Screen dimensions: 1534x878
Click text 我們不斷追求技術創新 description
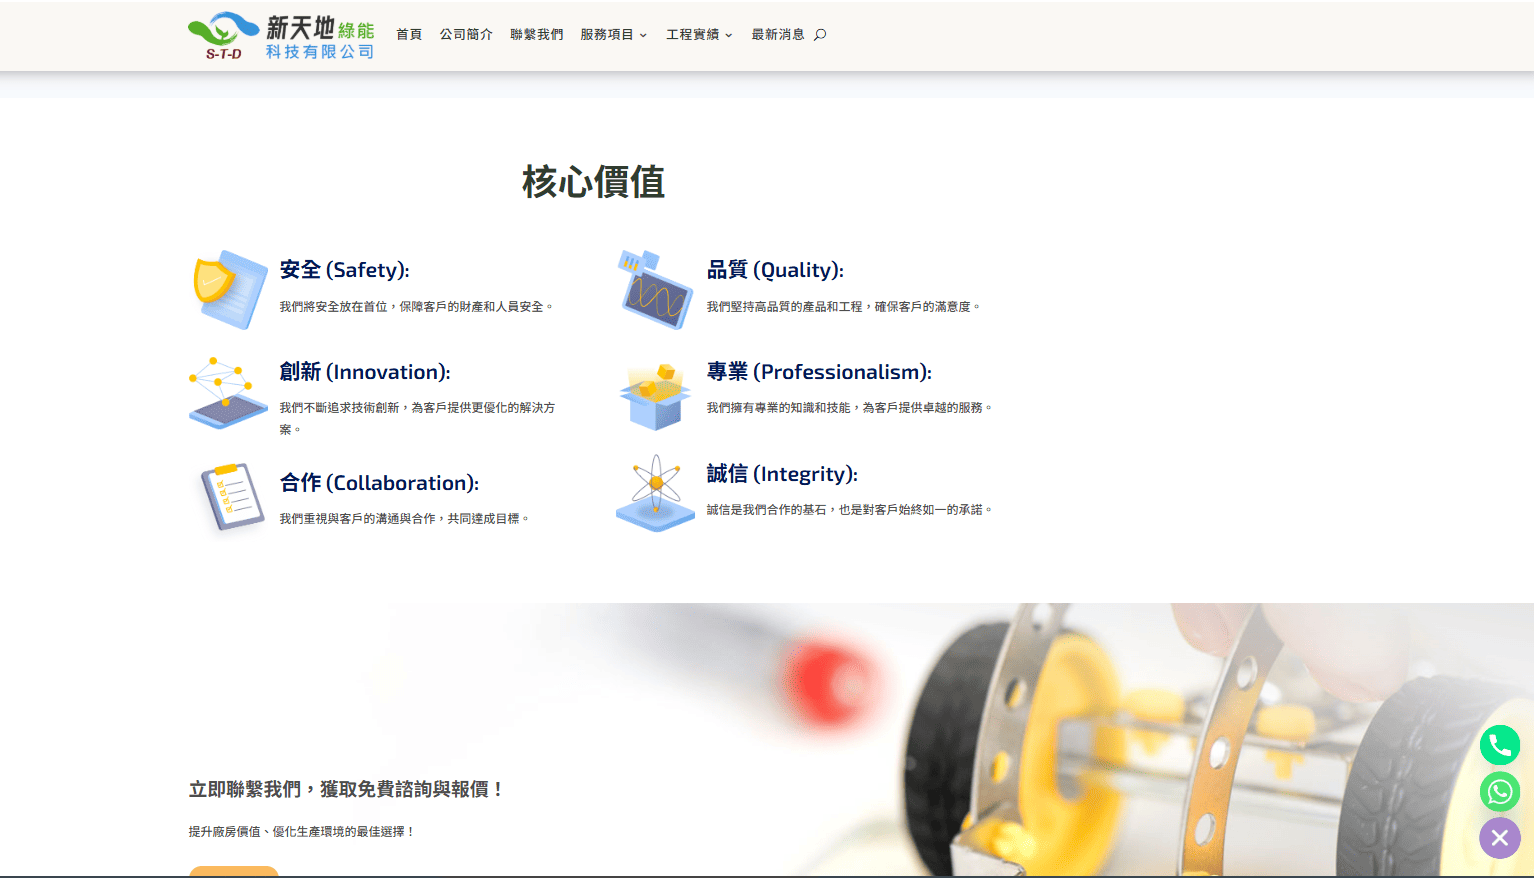[x=417, y=418]
